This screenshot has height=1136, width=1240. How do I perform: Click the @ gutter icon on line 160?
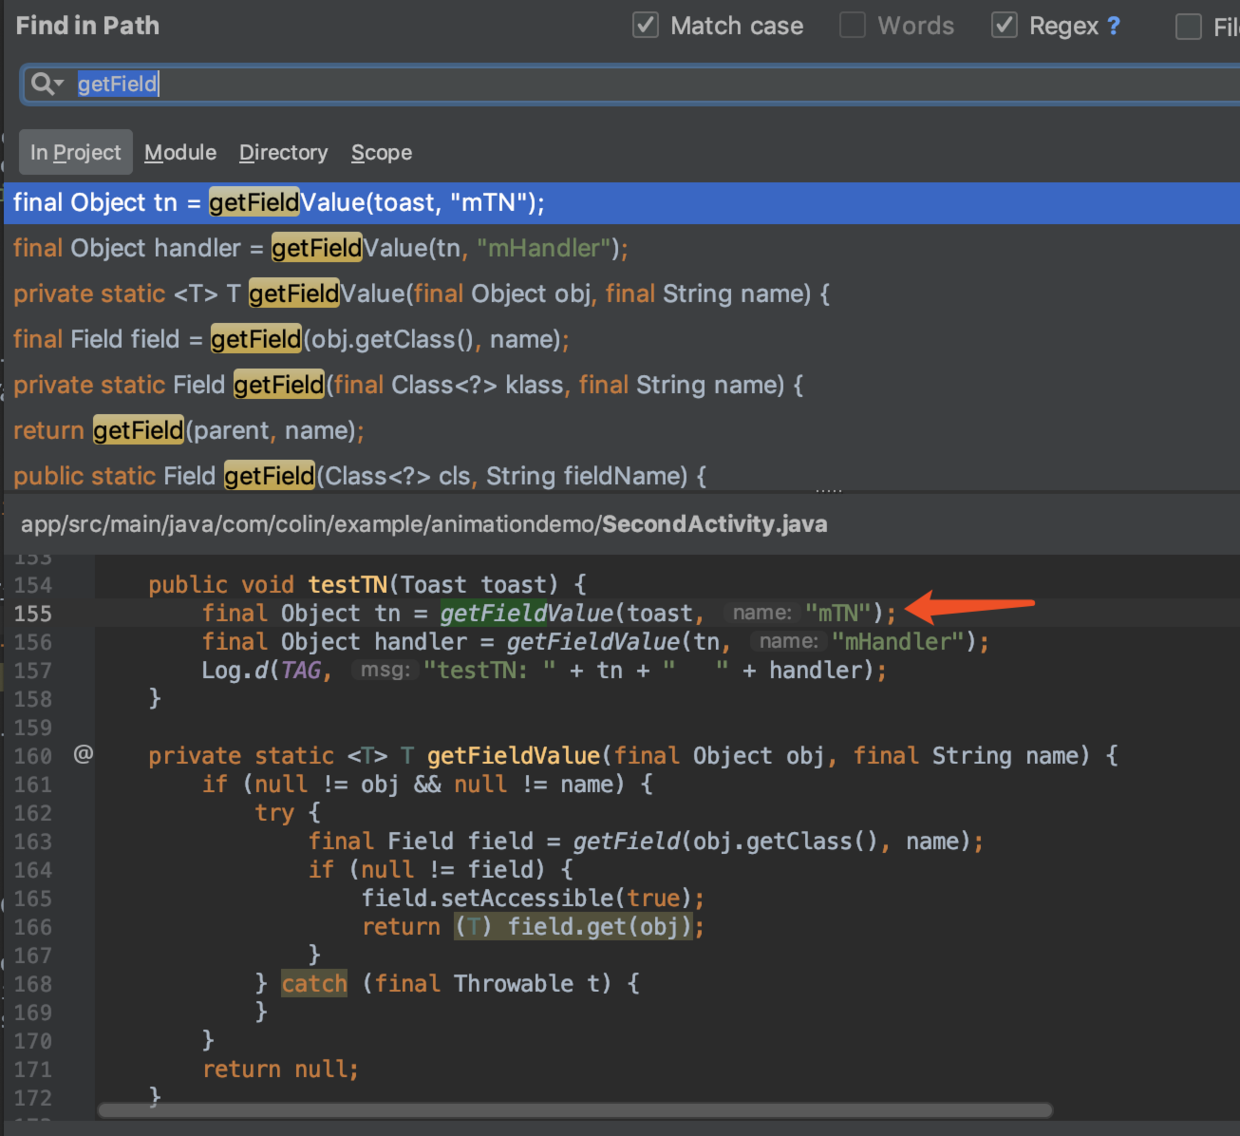83,754
